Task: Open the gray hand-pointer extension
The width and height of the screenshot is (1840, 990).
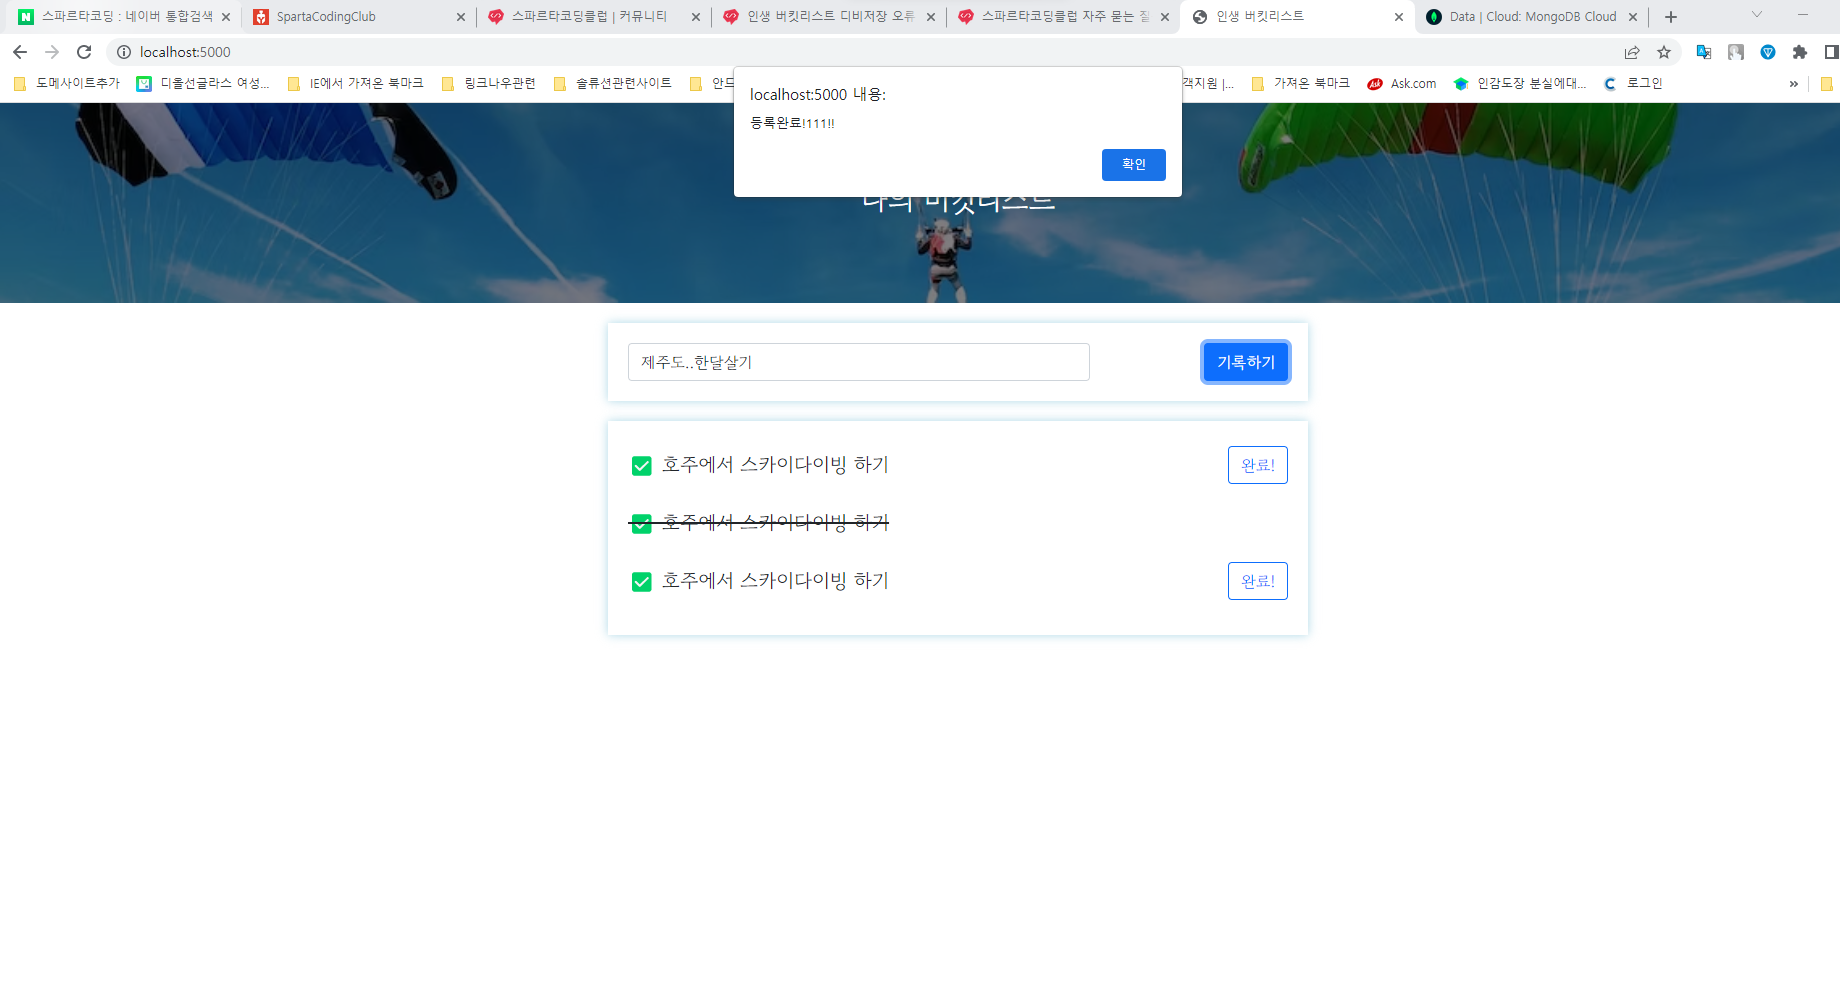Action: point(1736,52)
